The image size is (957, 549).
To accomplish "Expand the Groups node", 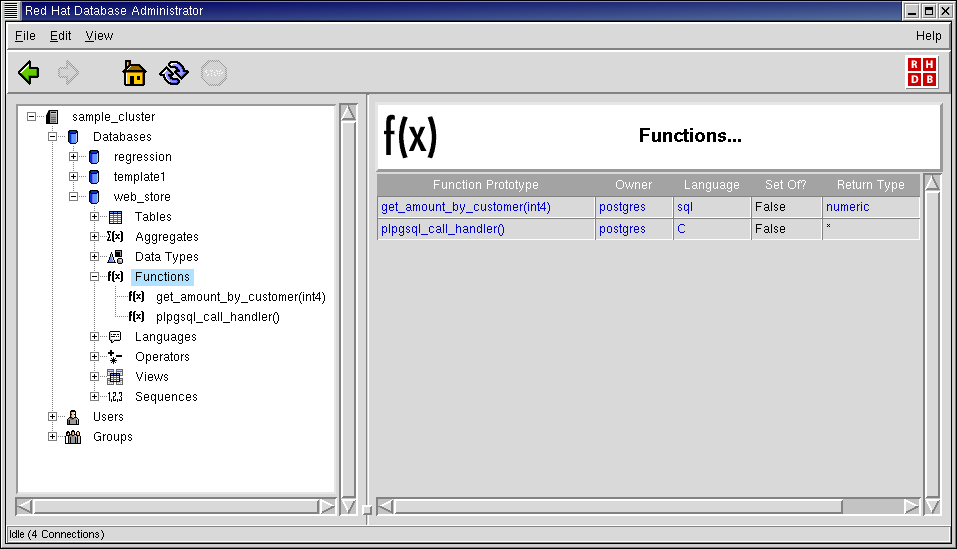I will point(52,437).
